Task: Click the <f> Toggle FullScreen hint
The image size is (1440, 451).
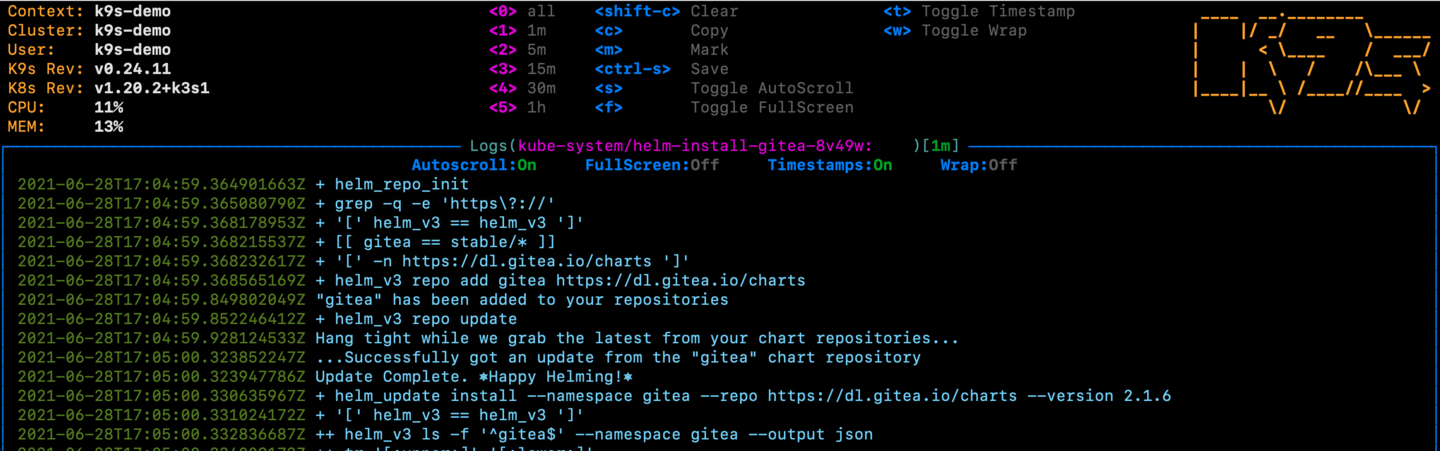Action: (724, 107)
